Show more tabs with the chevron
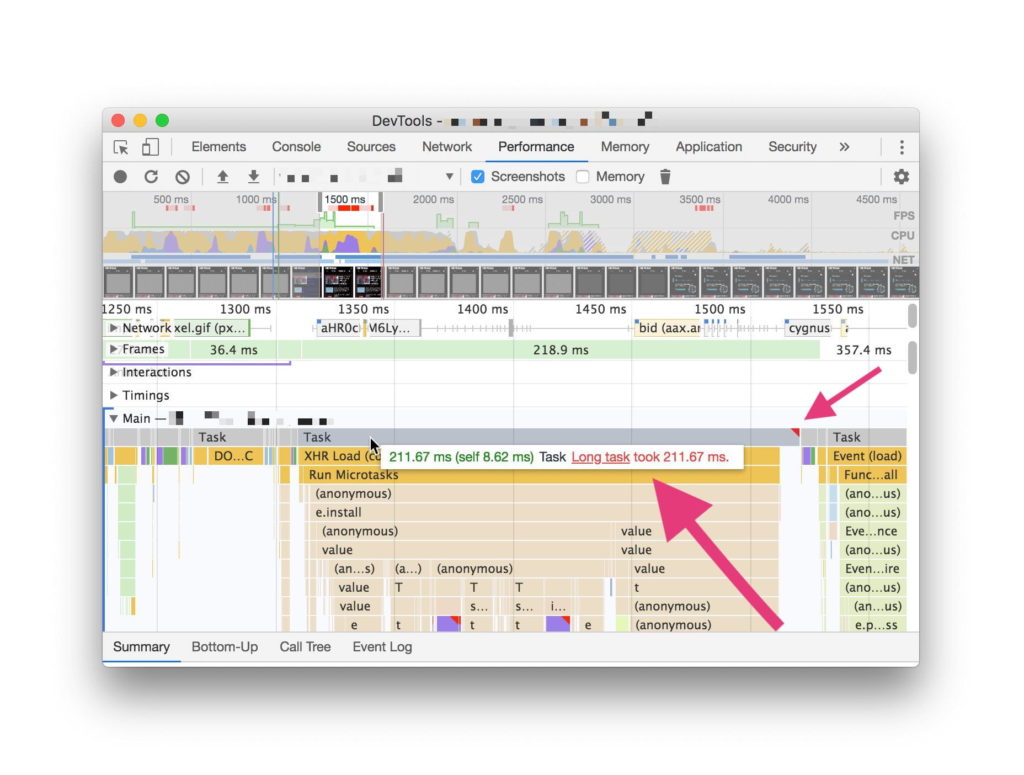 coord(844,147)
